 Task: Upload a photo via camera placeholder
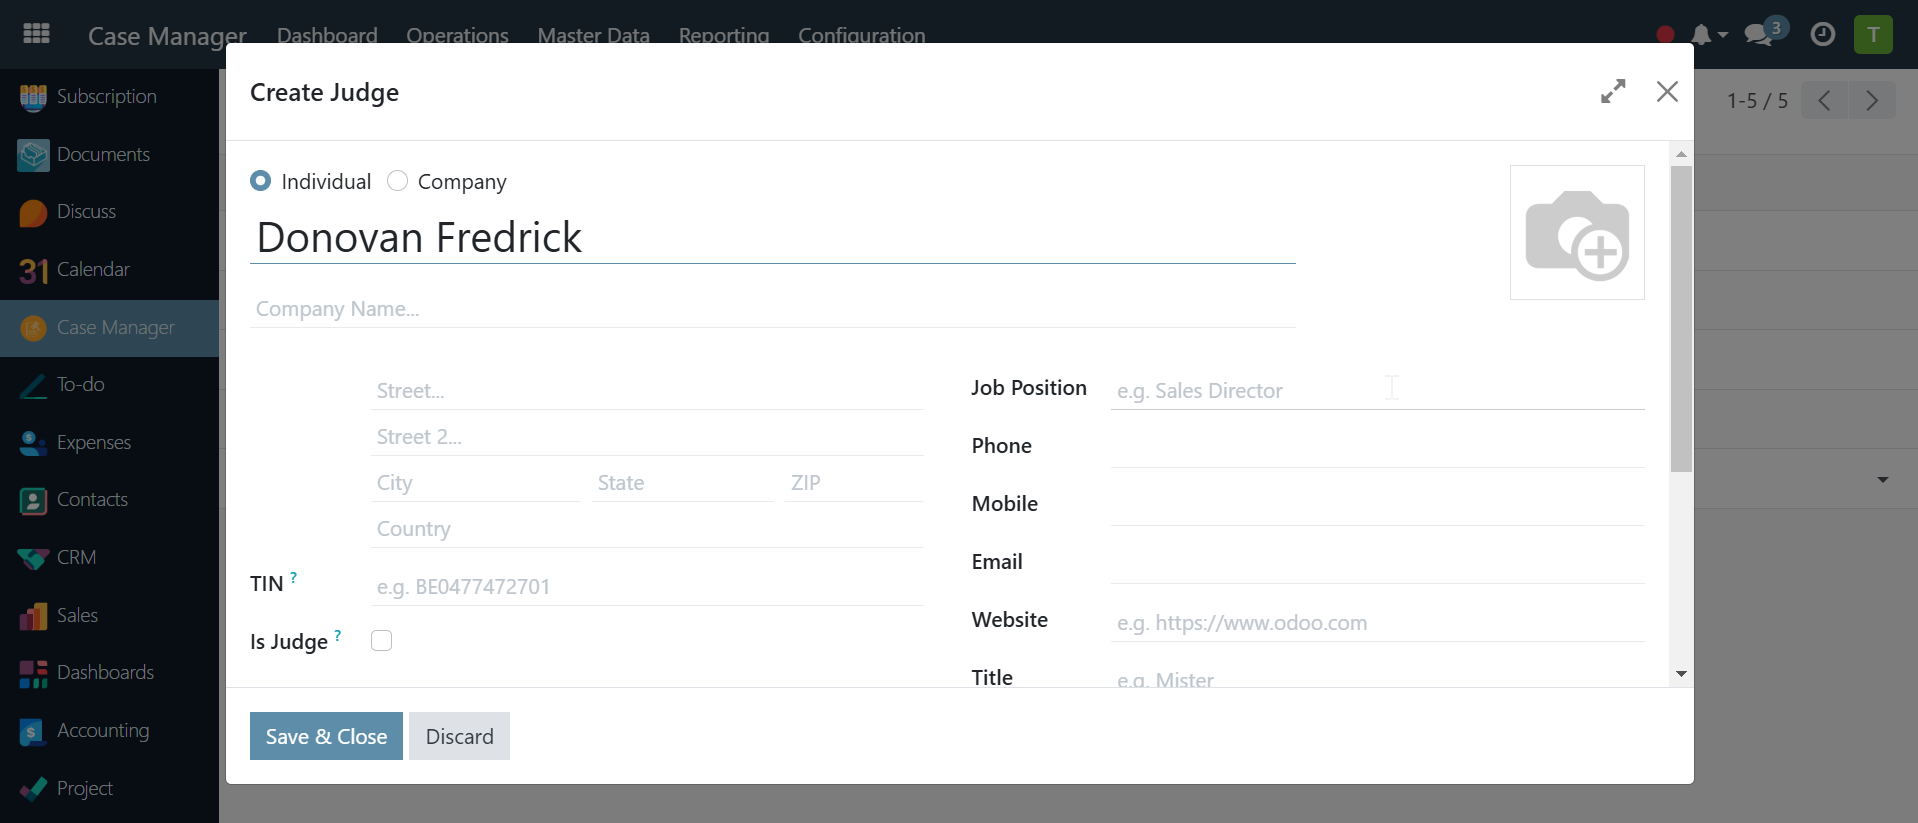pos(1577,233)
